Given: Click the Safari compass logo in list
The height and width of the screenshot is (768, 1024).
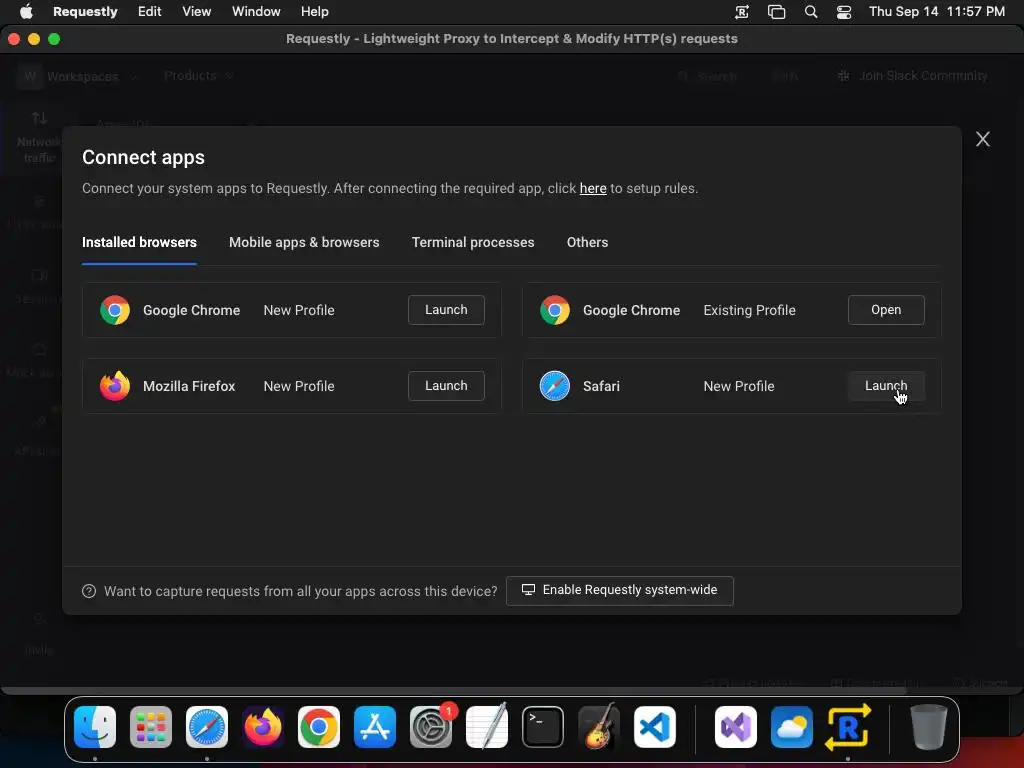Looking at the screenshot, I should pyautogui.click(x=554, y=386).
